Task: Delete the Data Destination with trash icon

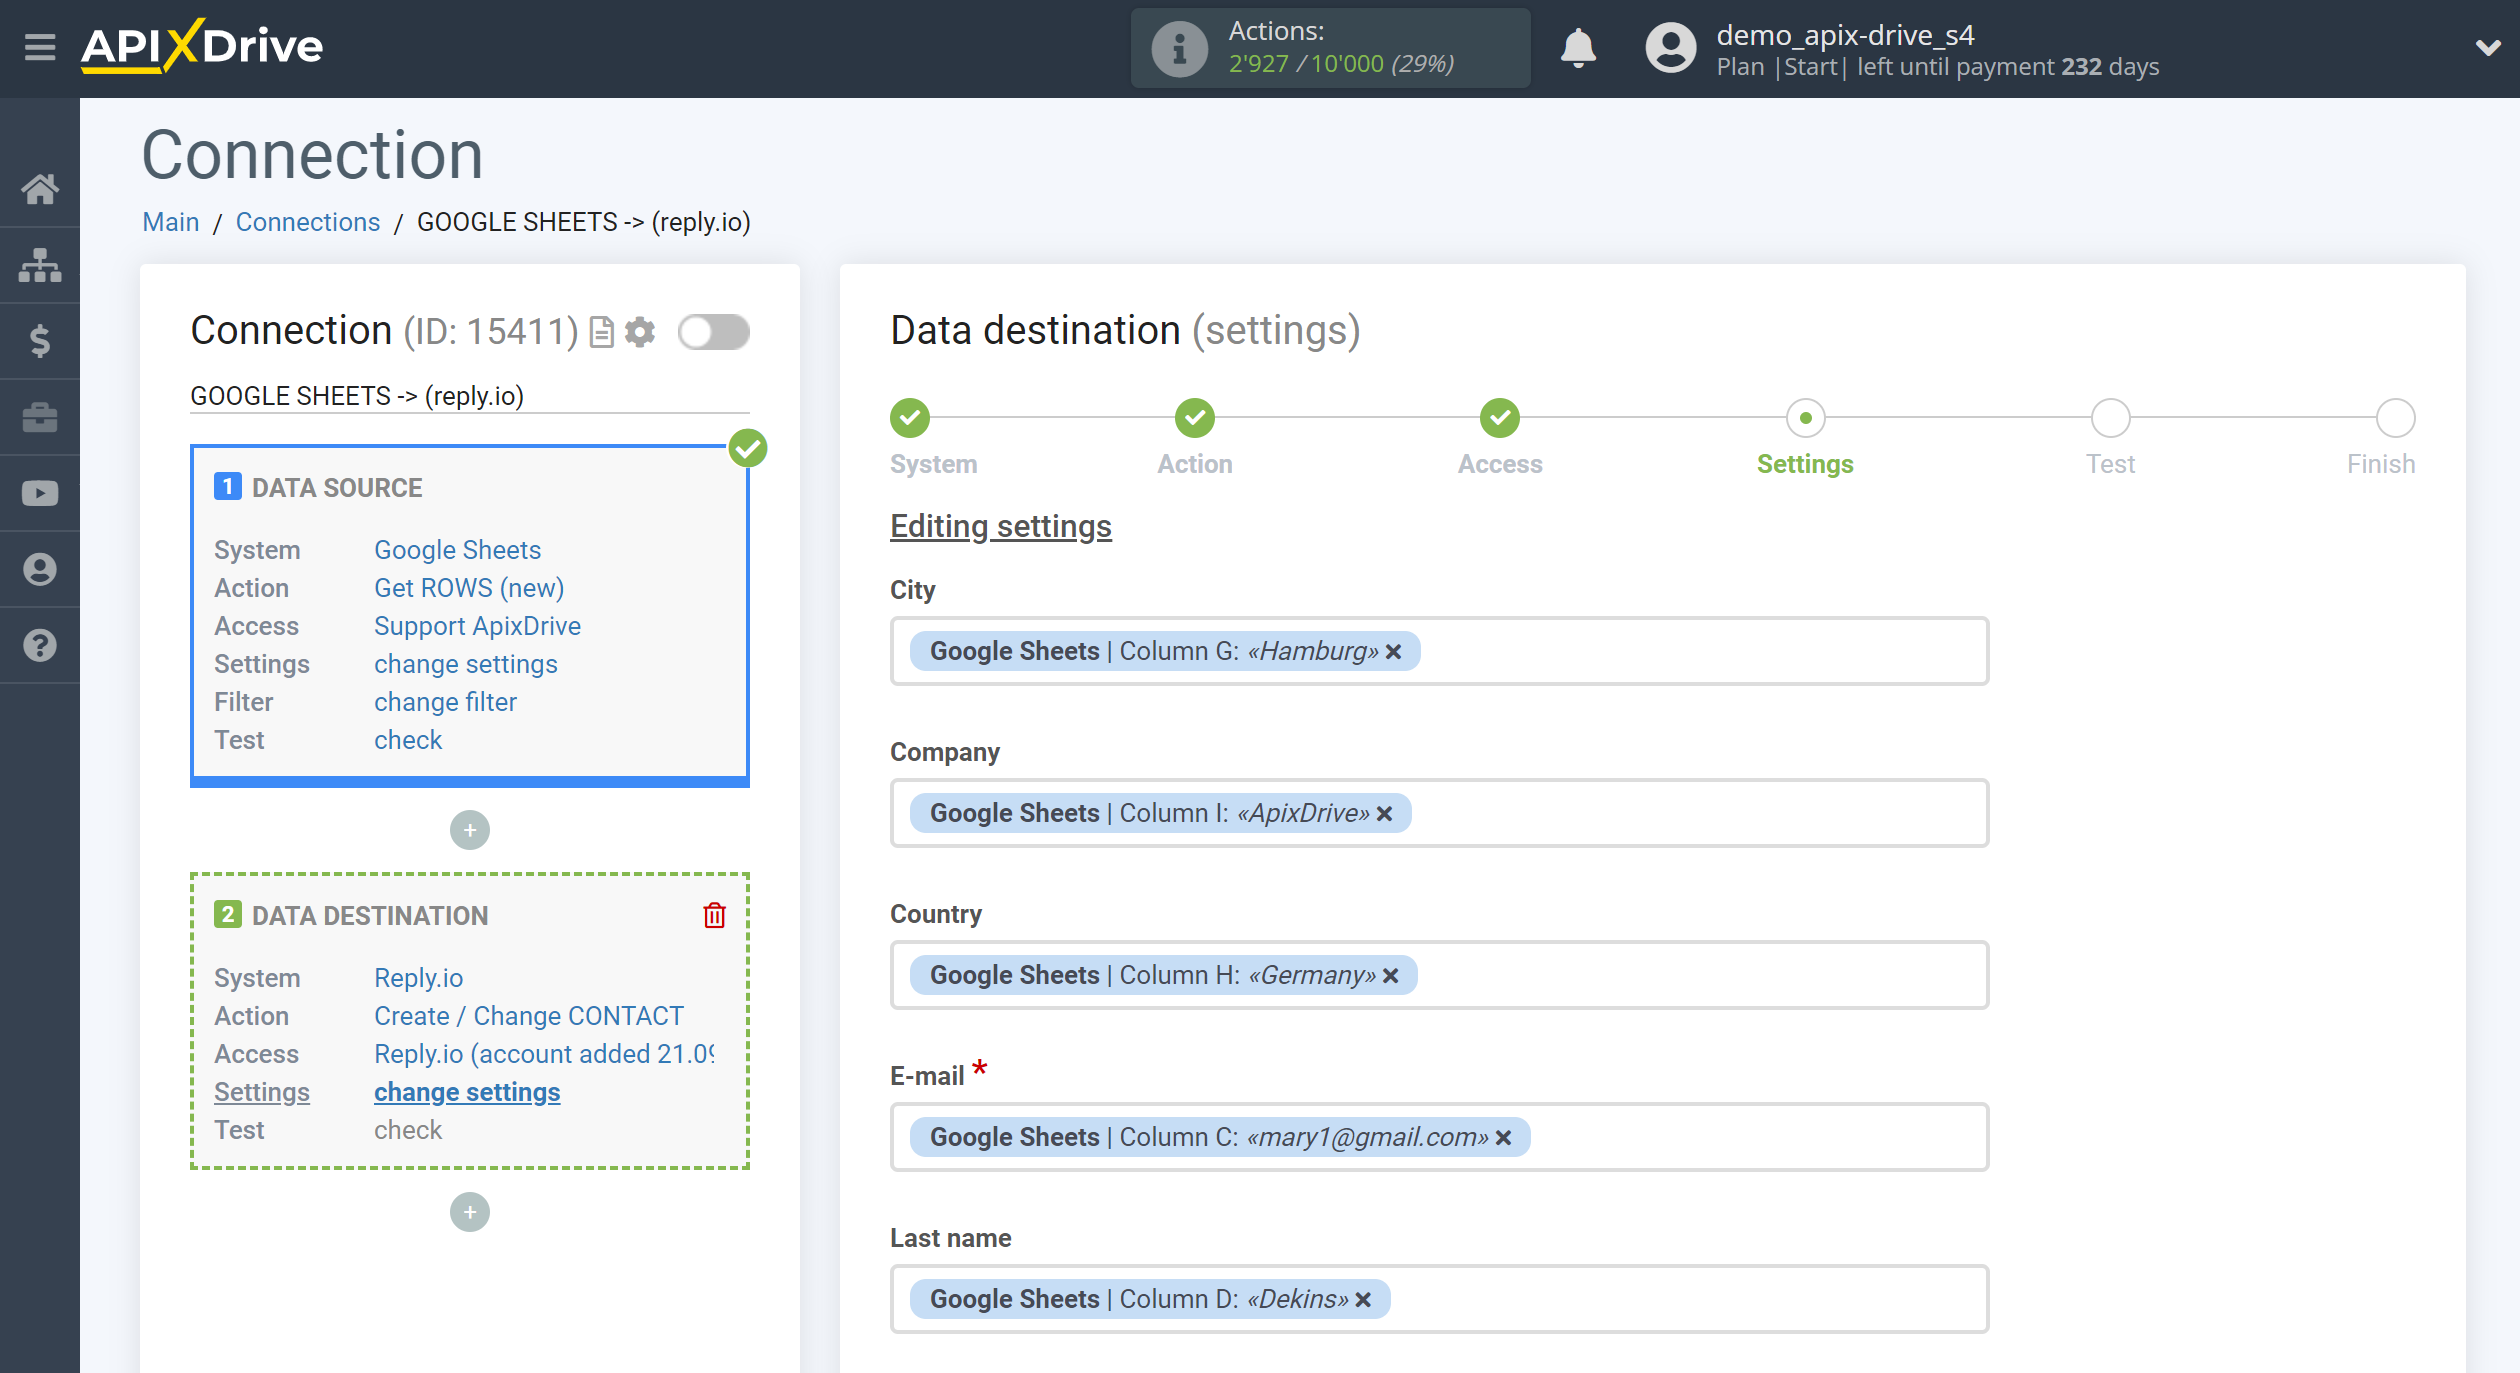Action: click(x=714, y=915)
